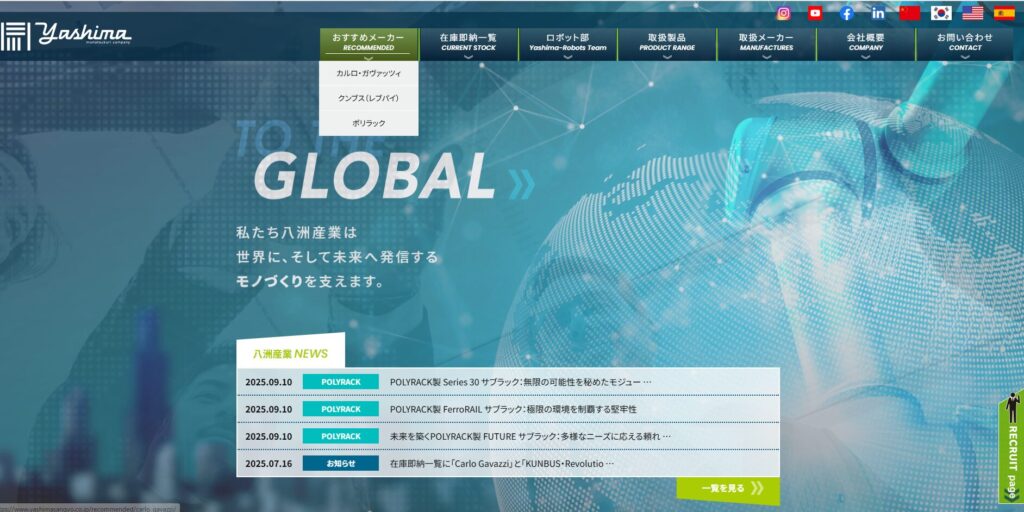Open the お問い合わせ CONTACT menu
1024x512 pixels.
tap(965, 44)
